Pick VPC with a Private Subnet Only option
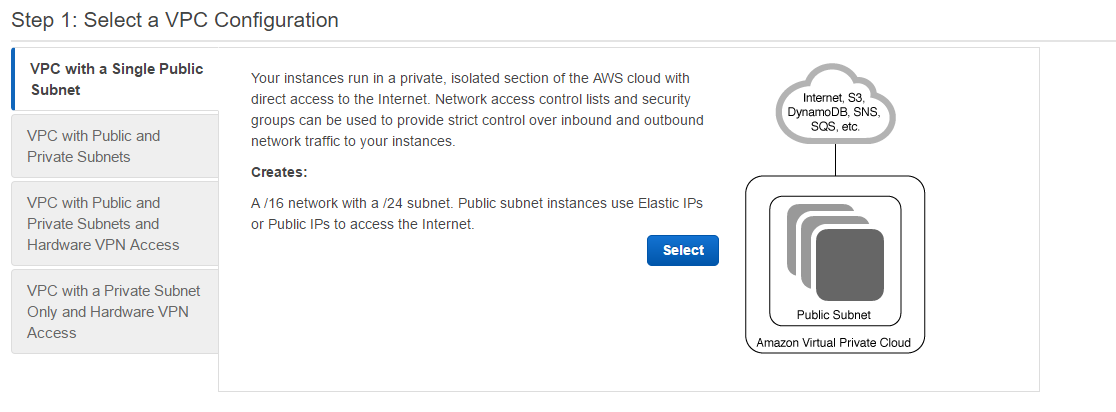 click(115, 312)
